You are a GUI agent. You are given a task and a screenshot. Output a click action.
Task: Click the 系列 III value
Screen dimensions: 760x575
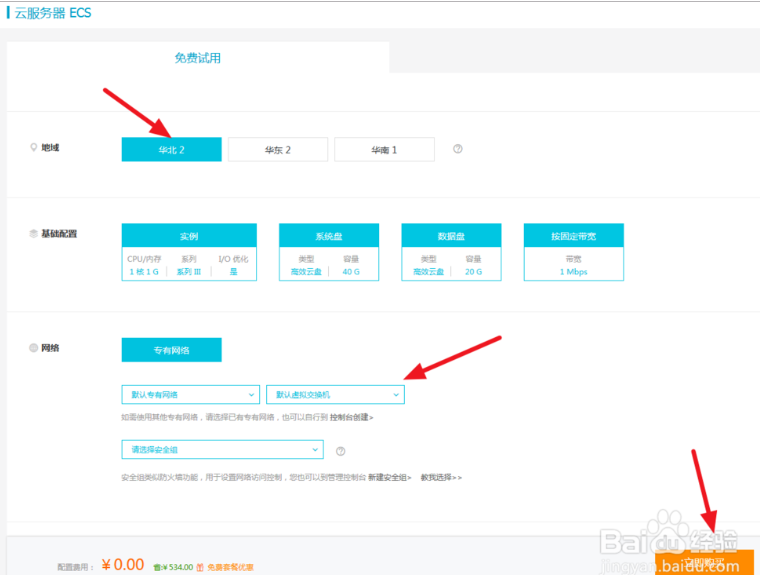(189, 272)
